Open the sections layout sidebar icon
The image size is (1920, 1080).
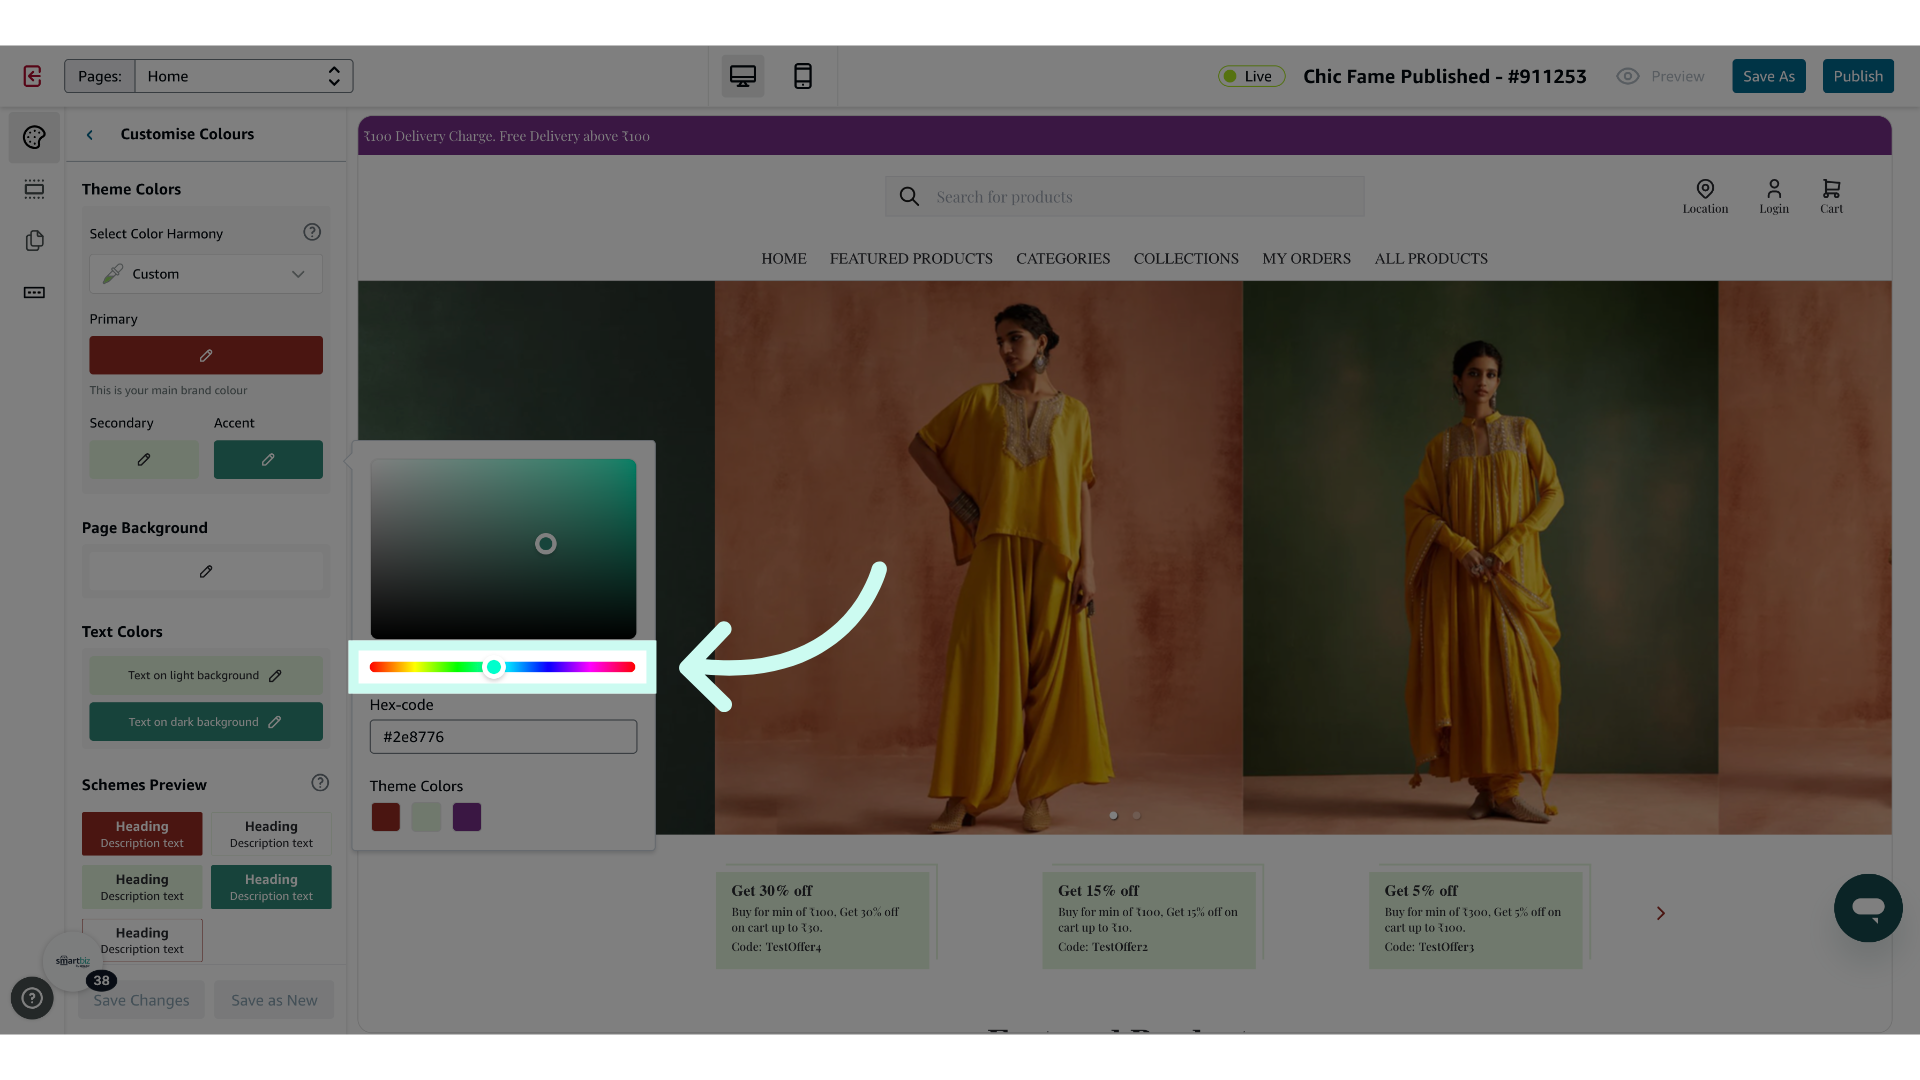pos(34,189)
